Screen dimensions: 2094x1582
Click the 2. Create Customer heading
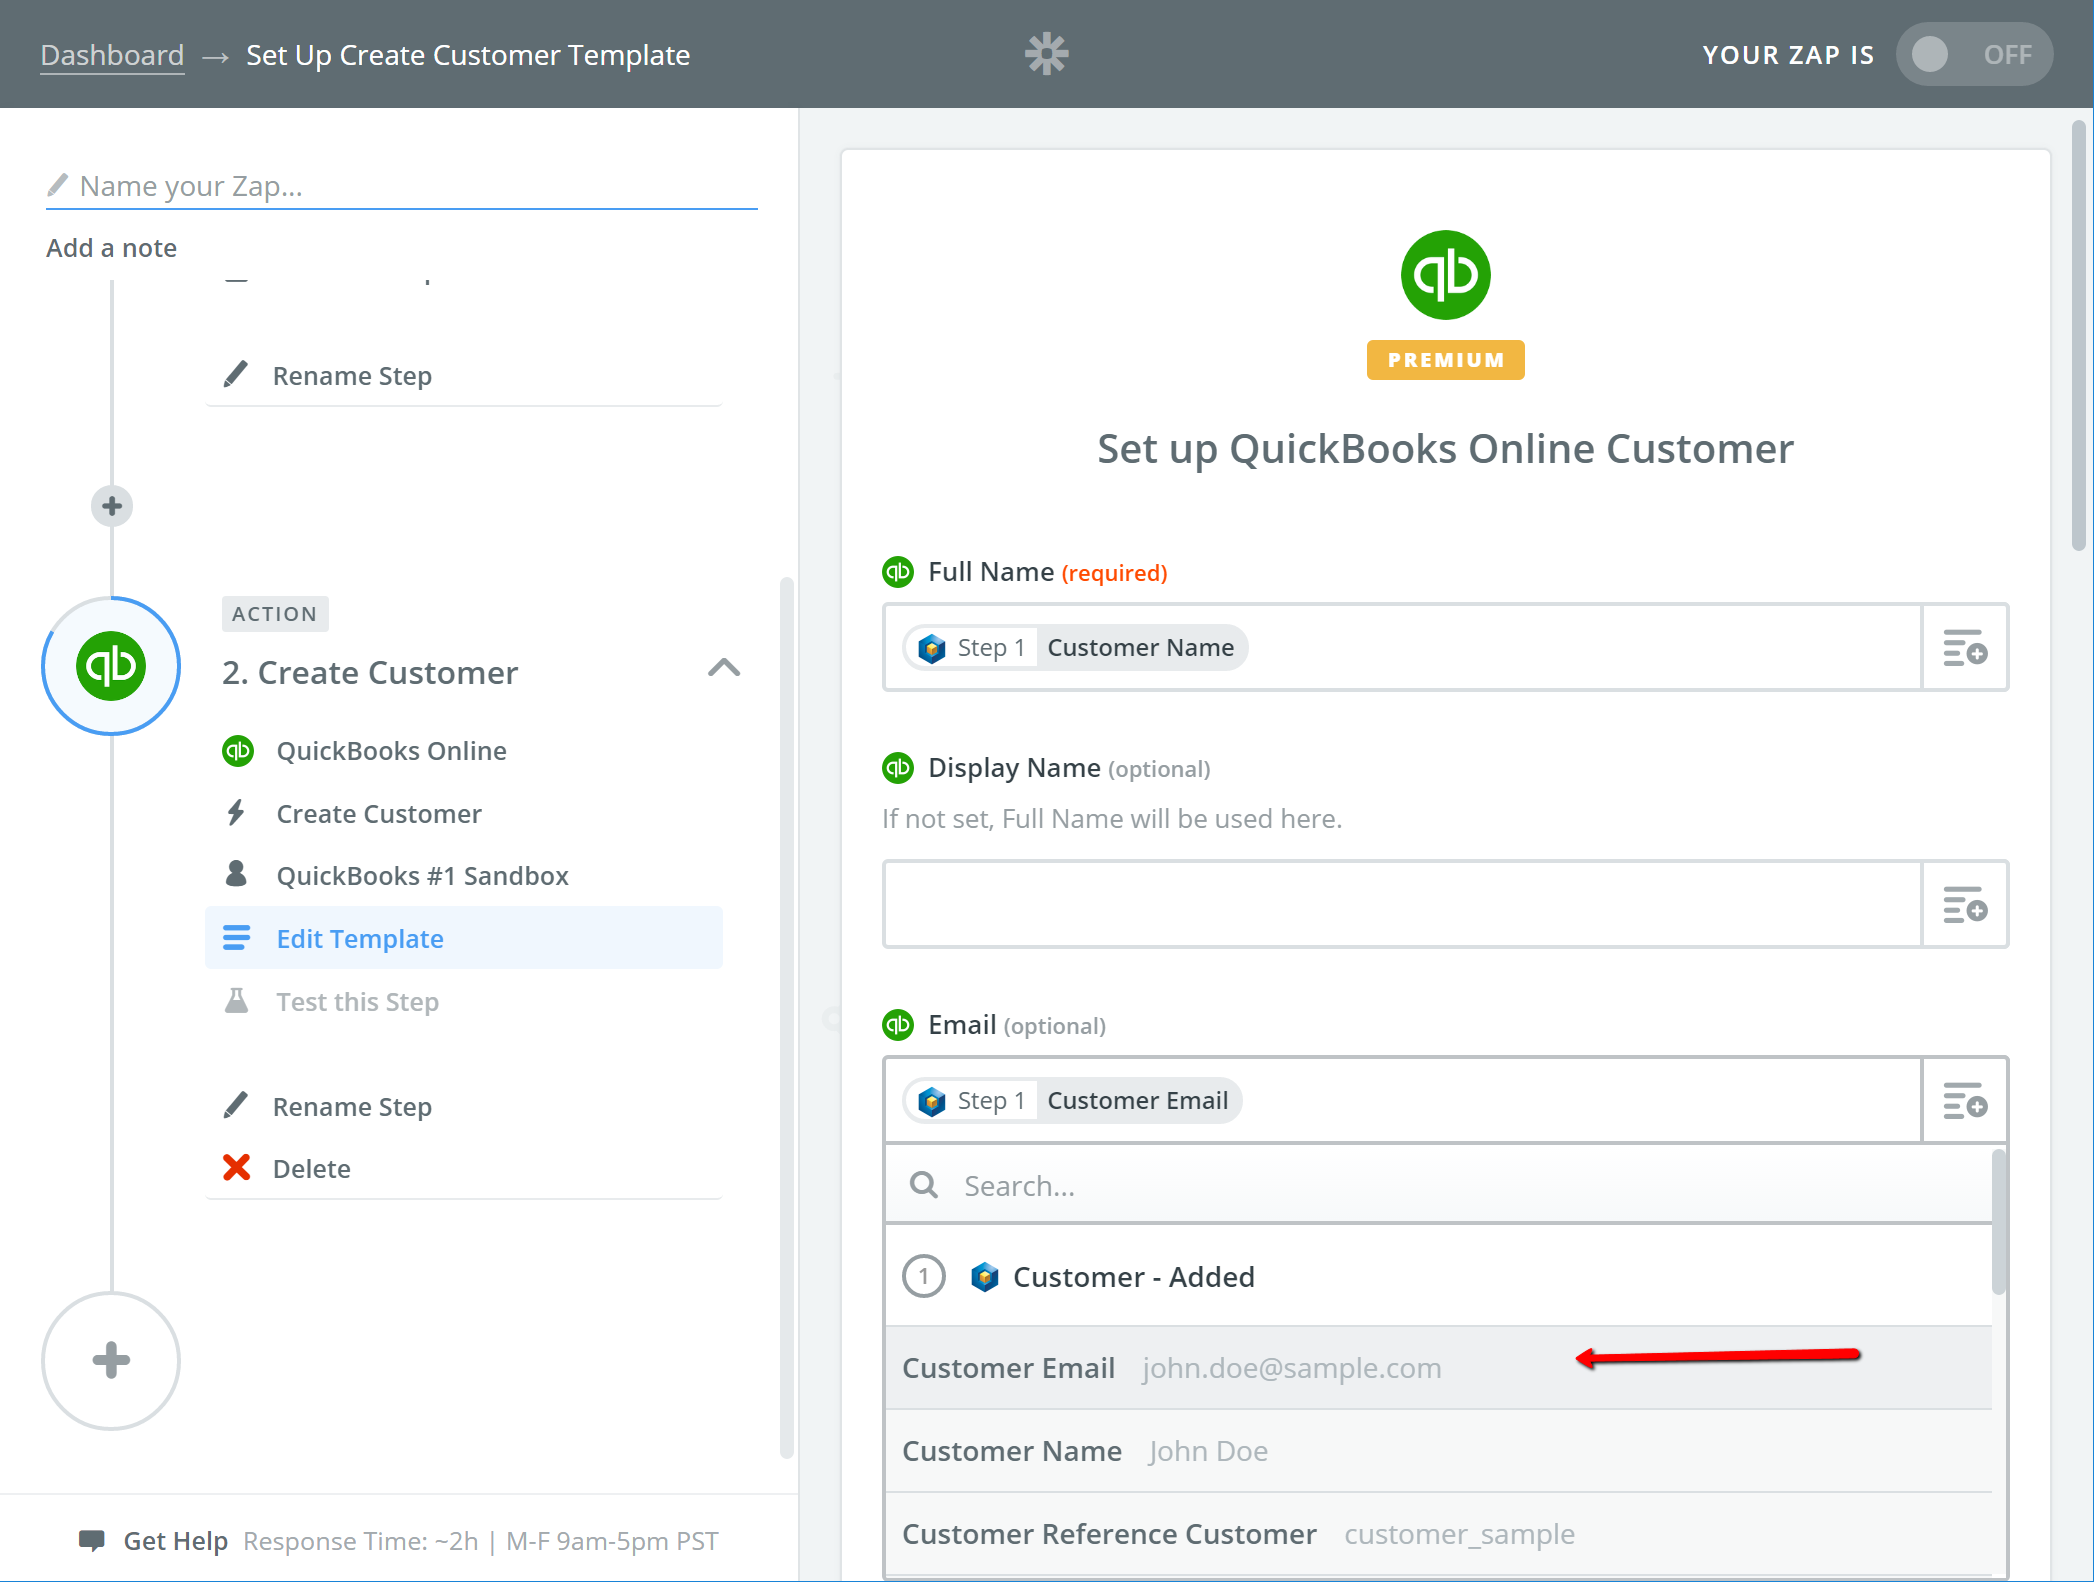coord(370,673)
